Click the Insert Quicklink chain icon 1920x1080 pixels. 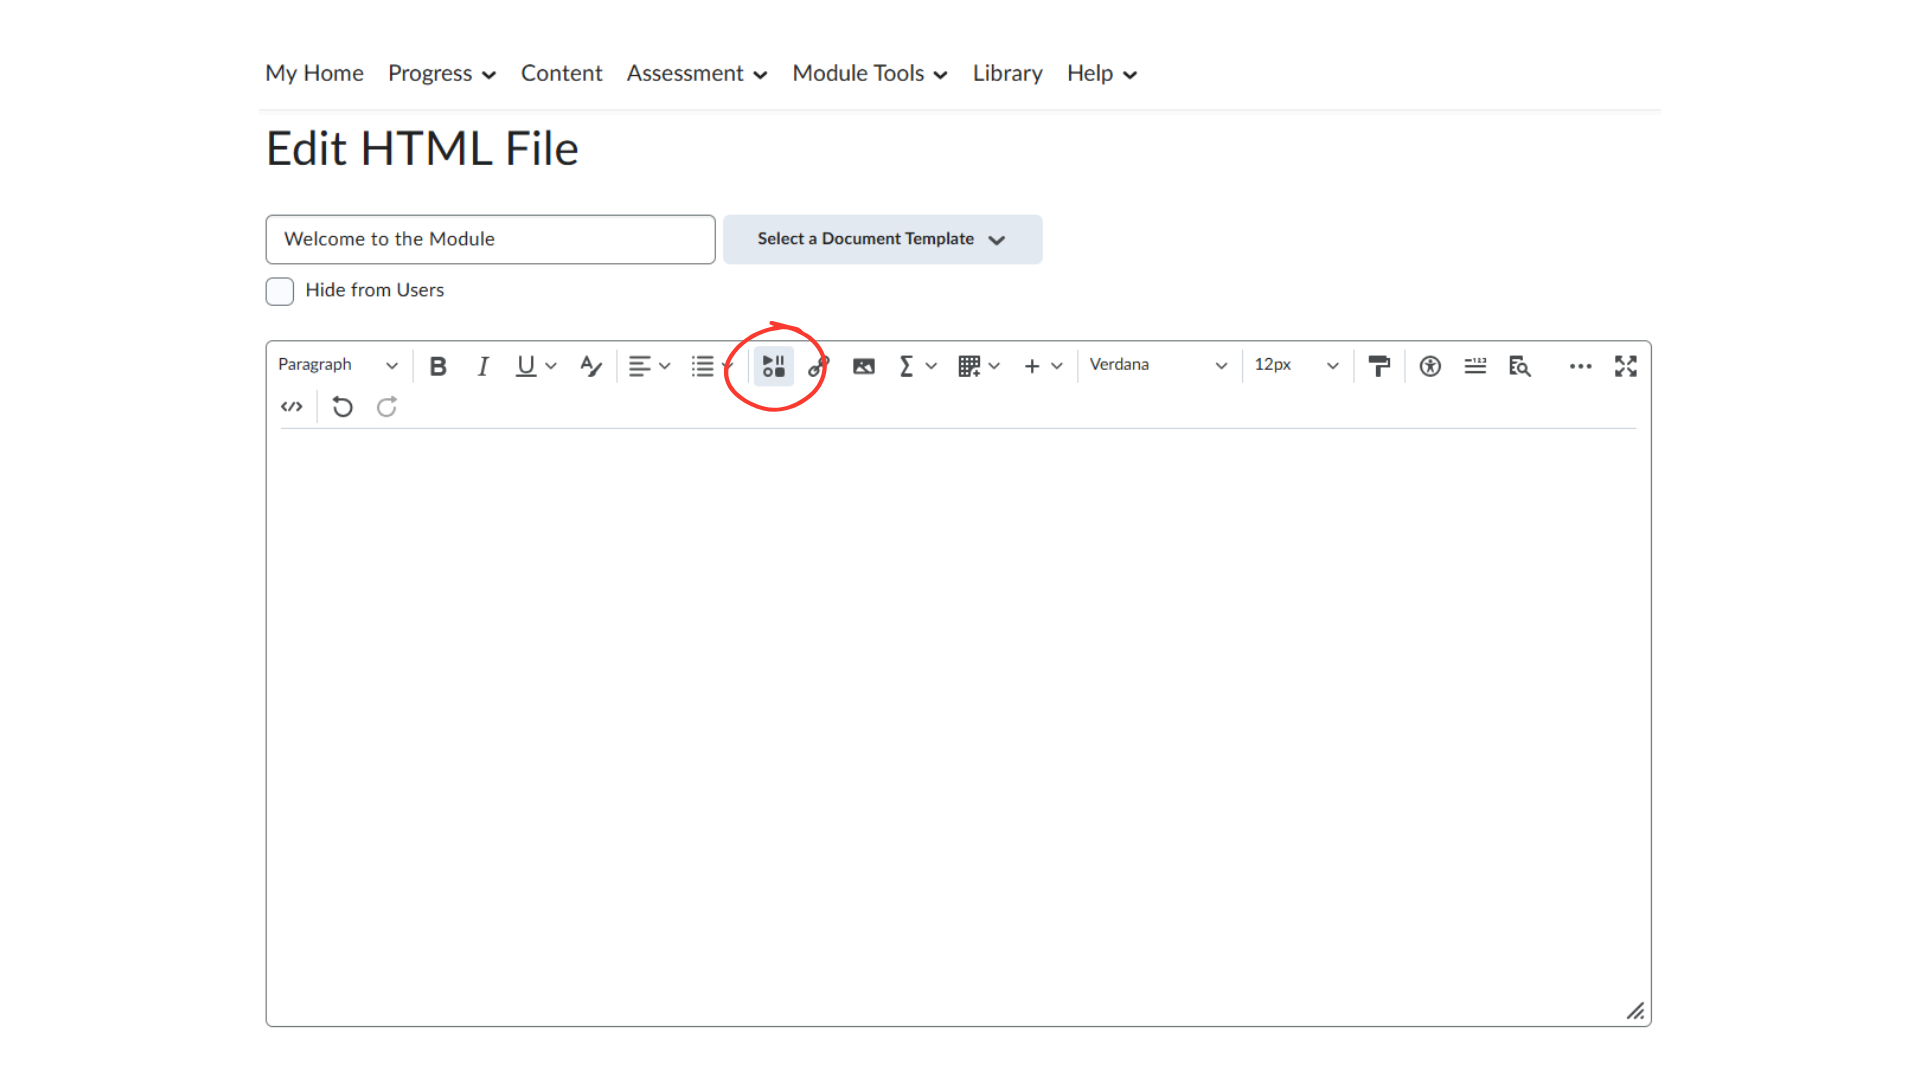tap(817, 366)
